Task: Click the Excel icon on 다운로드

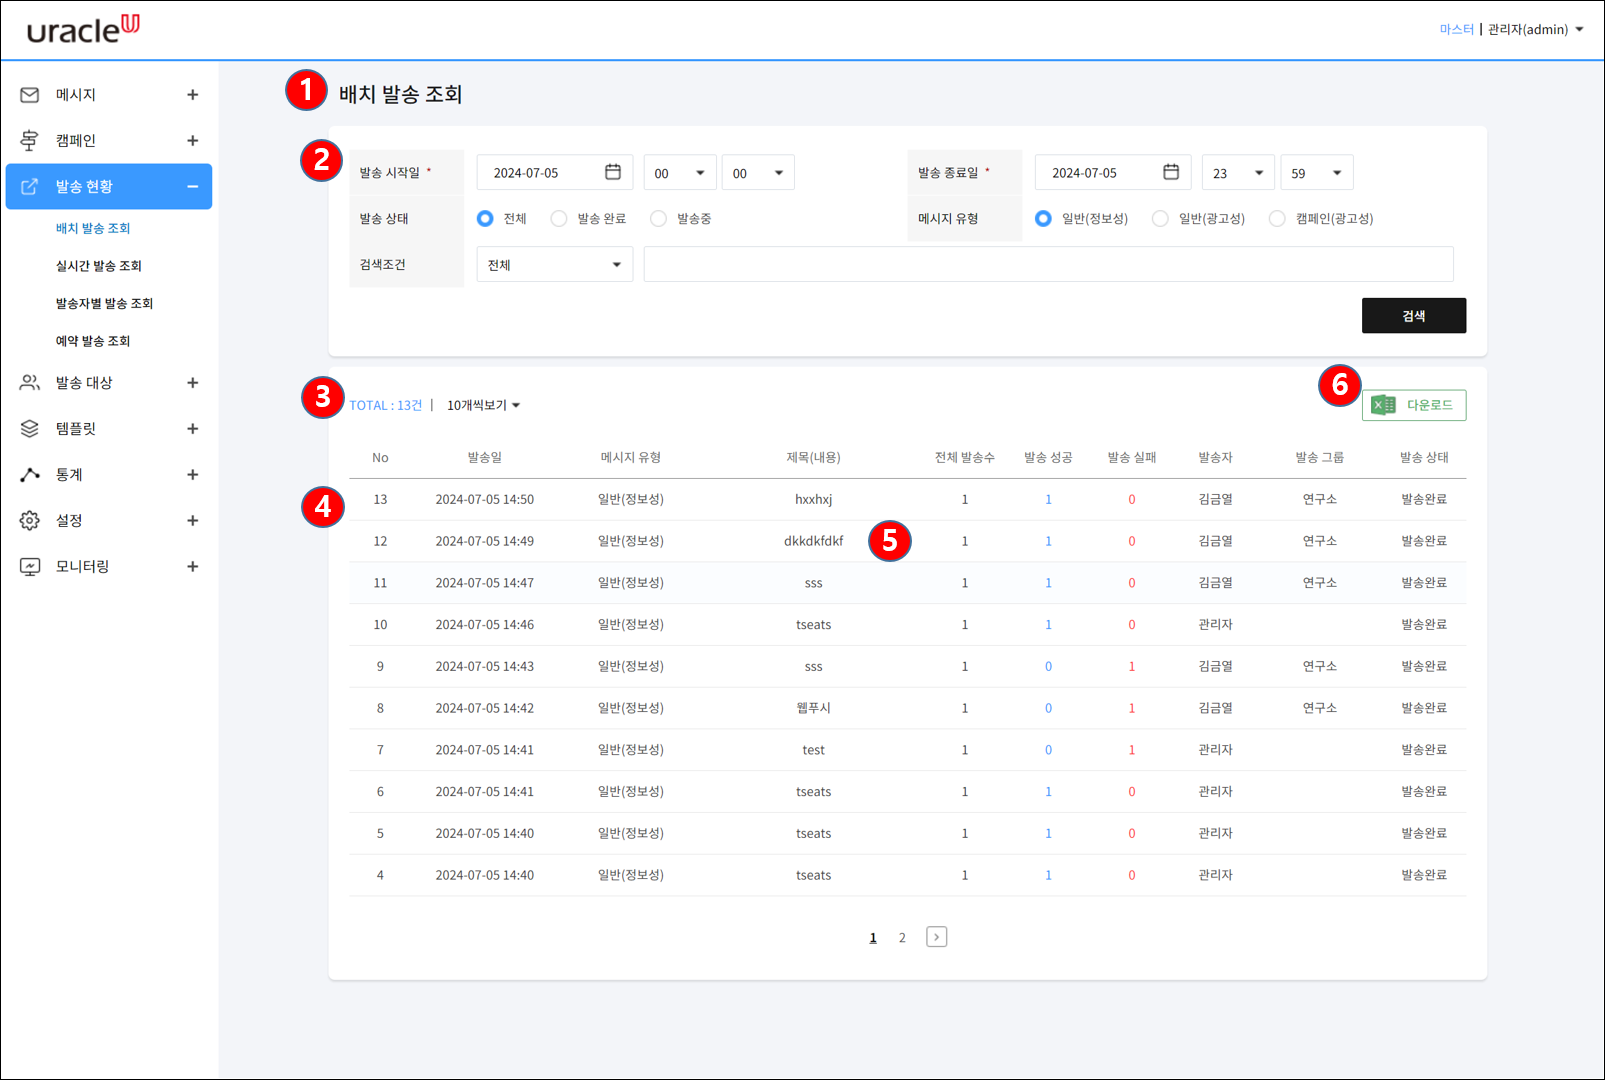Action: point(1384,405)
